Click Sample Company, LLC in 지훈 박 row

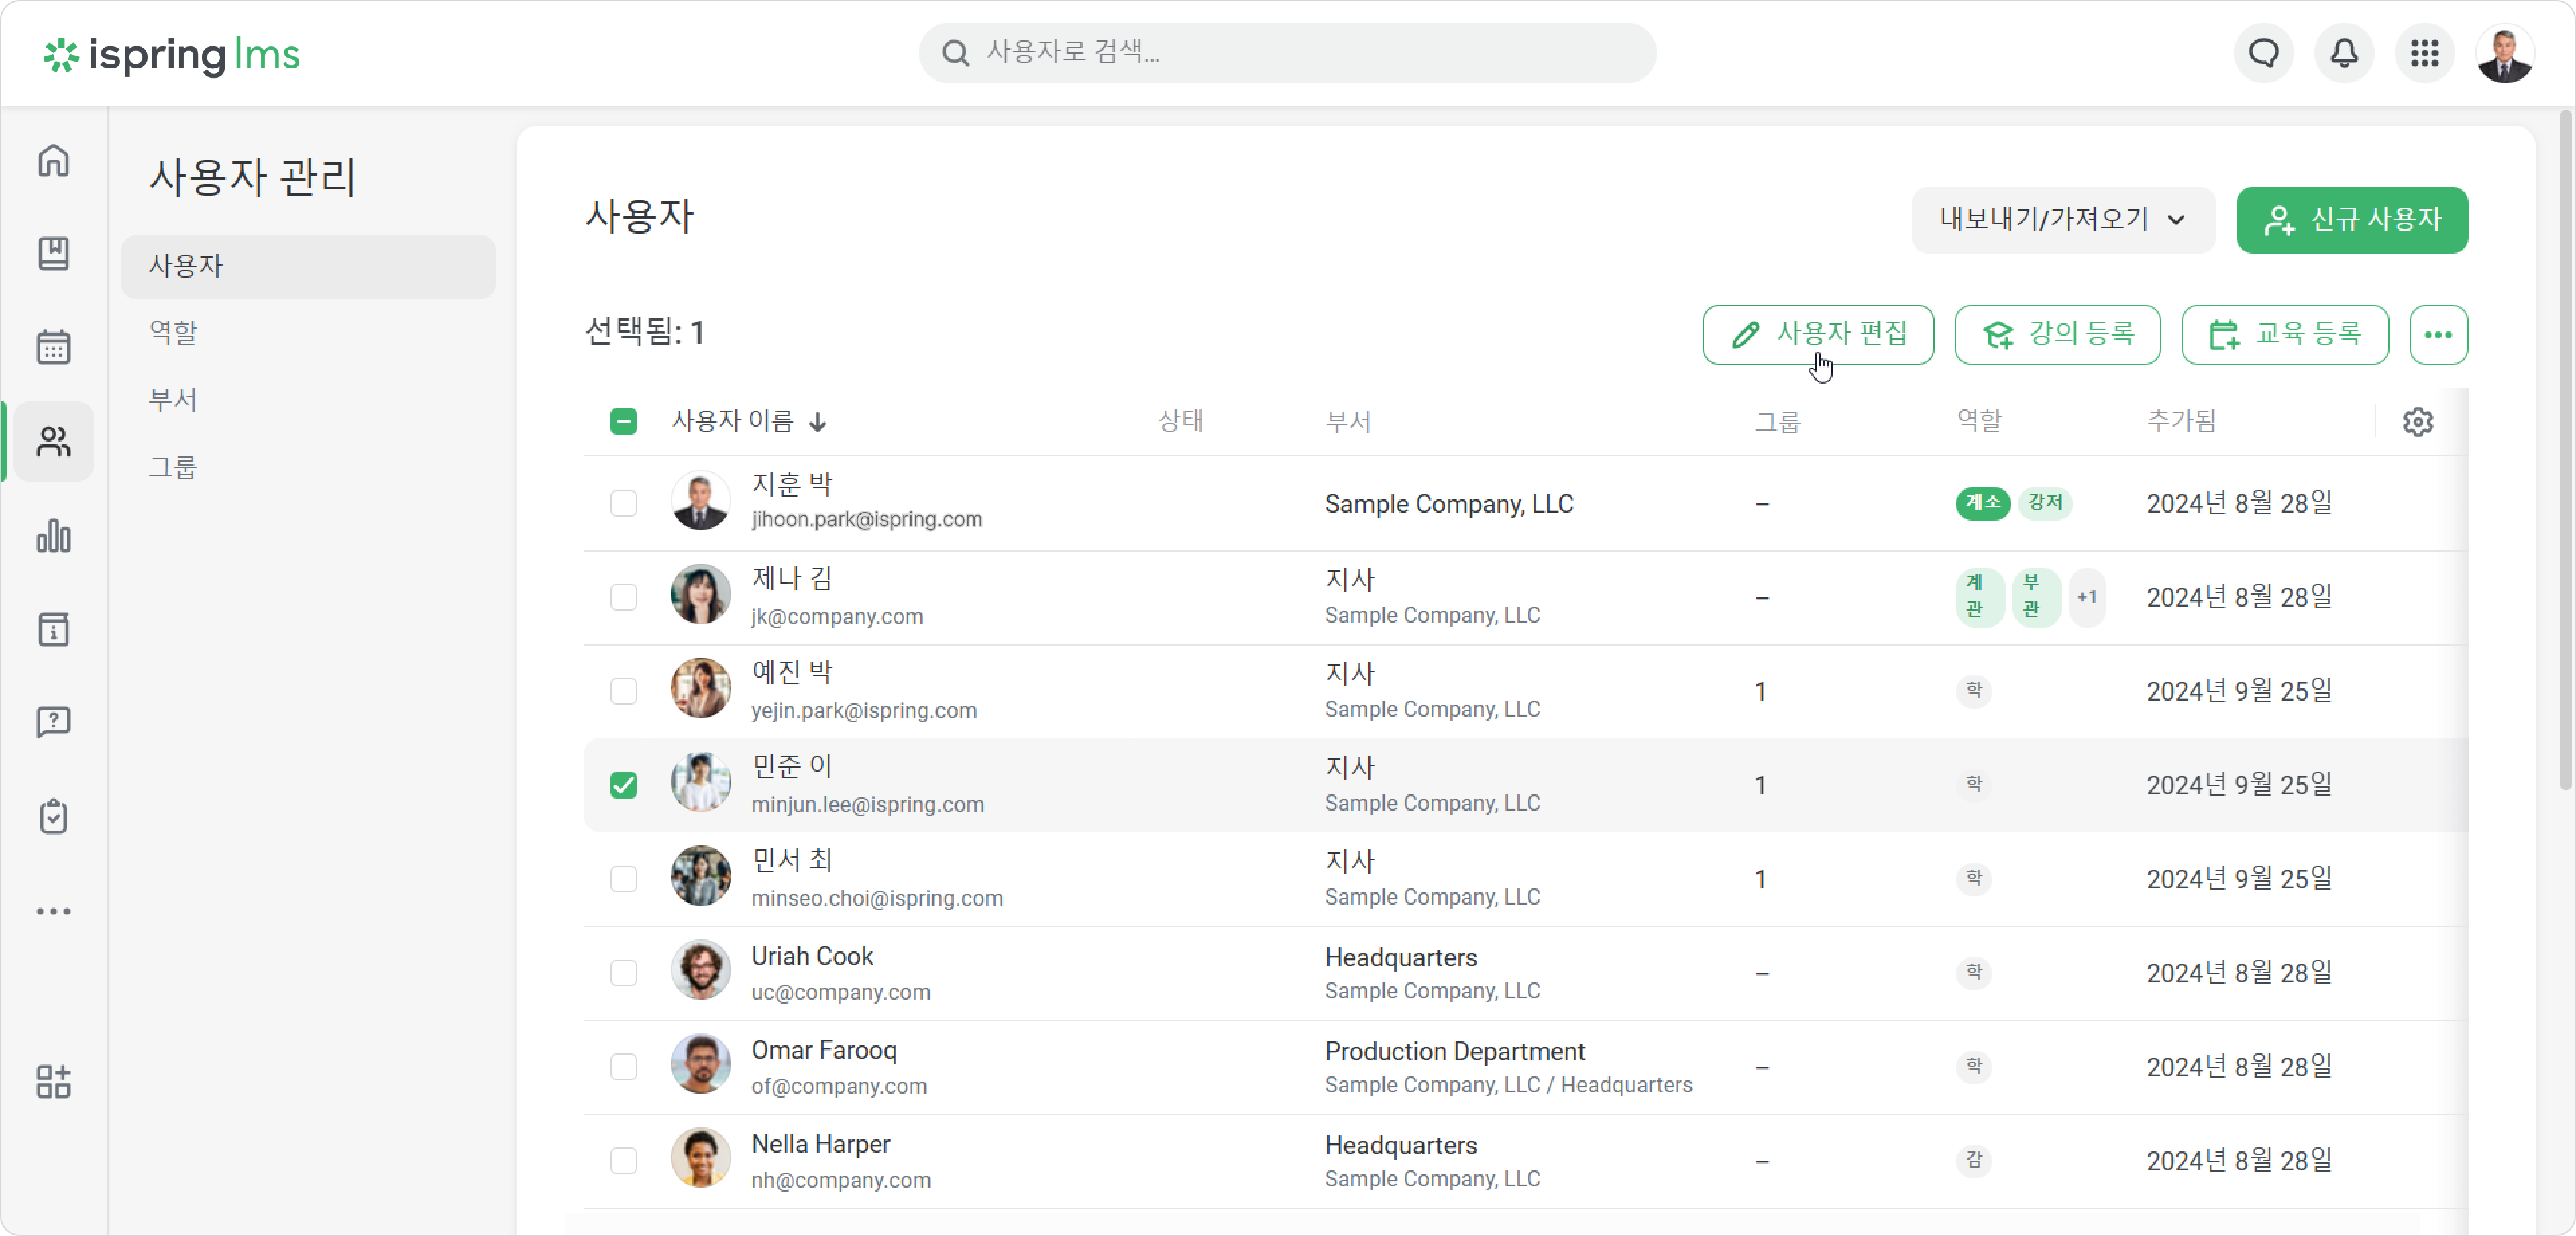click(1449, 504)
